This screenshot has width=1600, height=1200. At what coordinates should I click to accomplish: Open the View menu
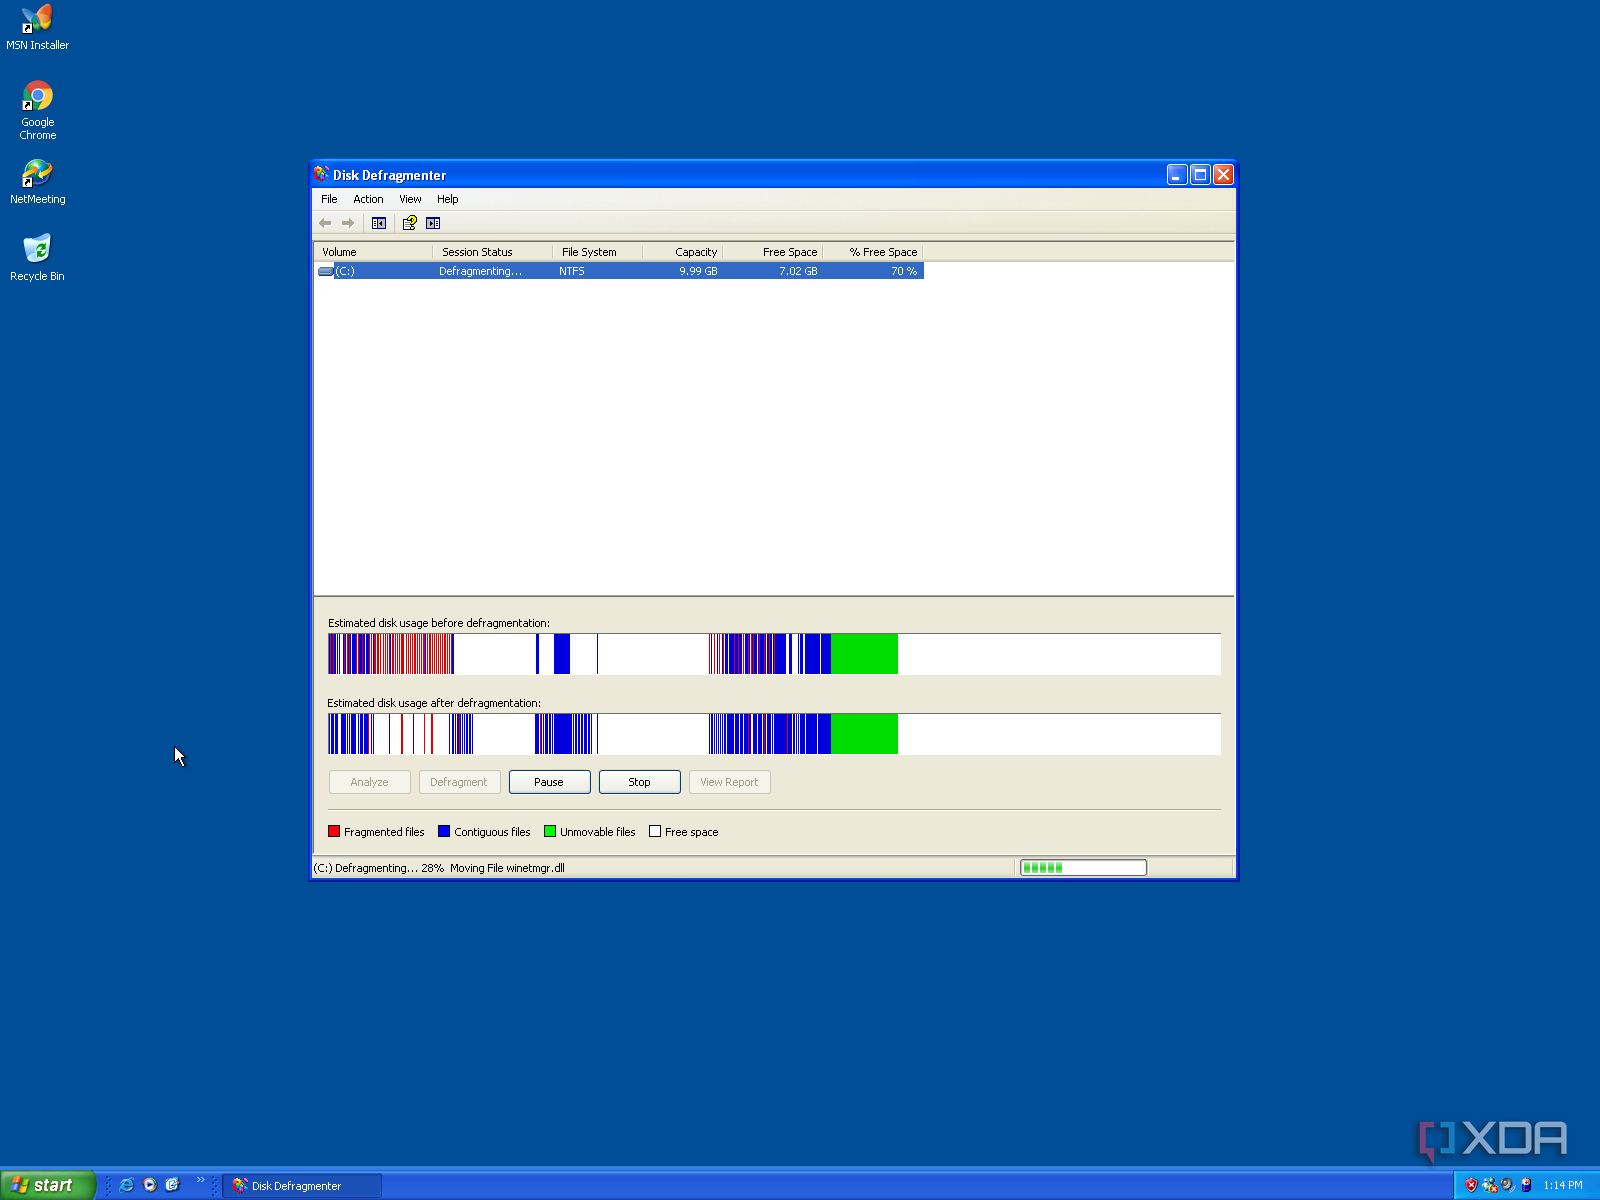[410, 199]
